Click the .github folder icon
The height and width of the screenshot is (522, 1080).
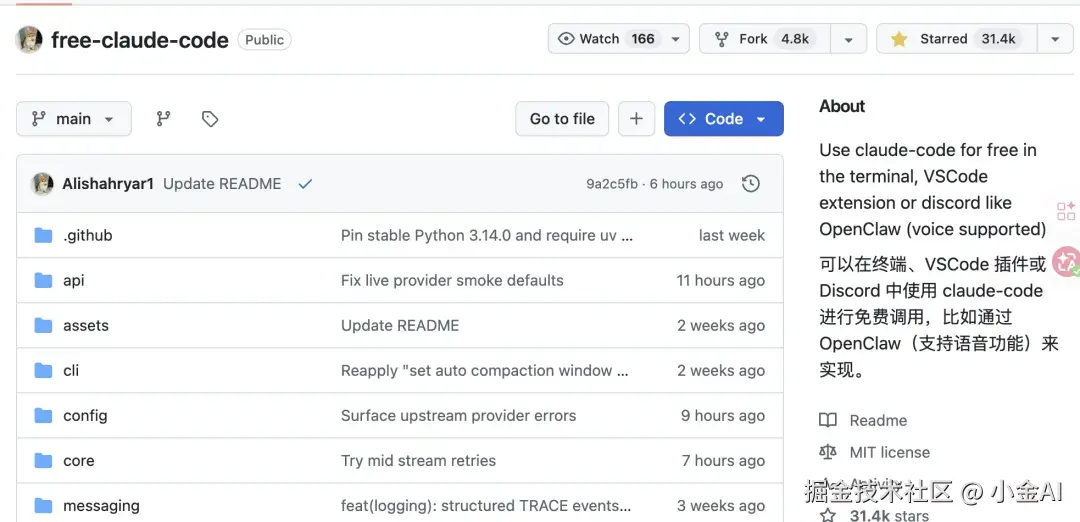coord(43,236)
